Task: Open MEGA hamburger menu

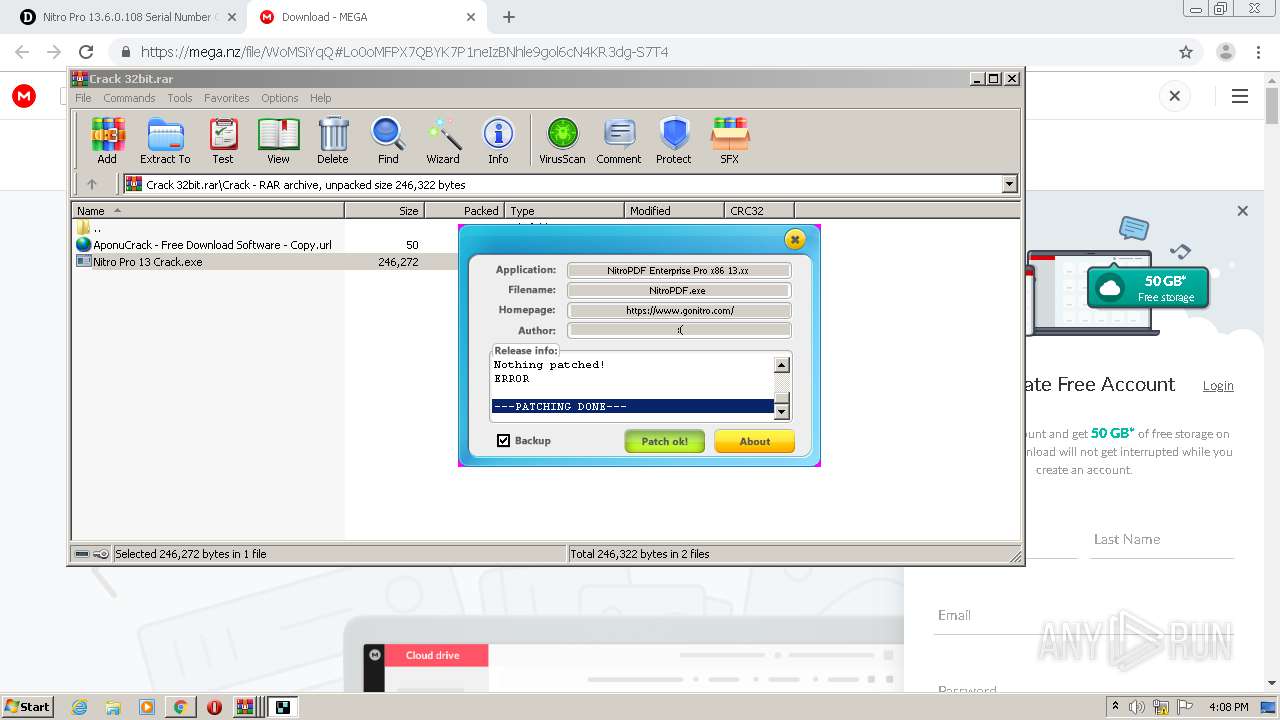Action: point(1240,96)
